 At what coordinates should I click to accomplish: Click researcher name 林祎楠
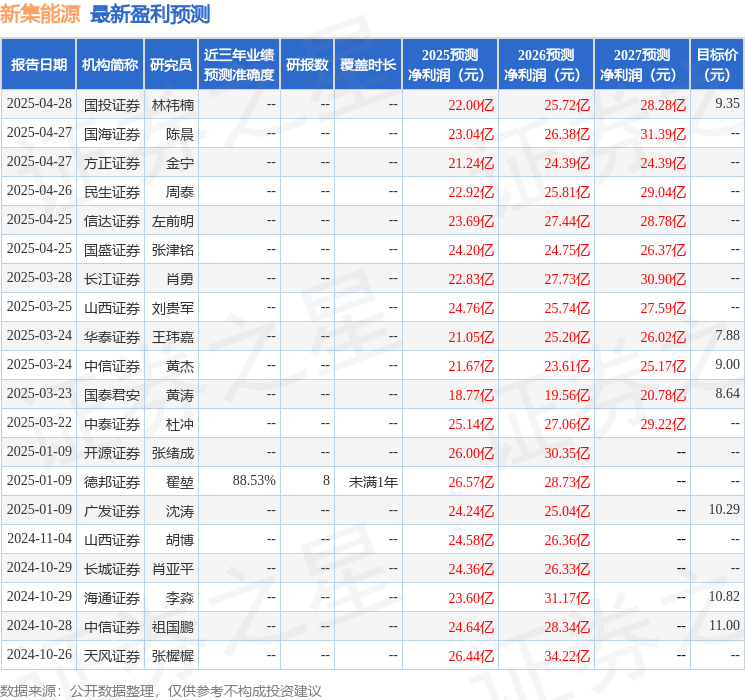click(173, 105)
